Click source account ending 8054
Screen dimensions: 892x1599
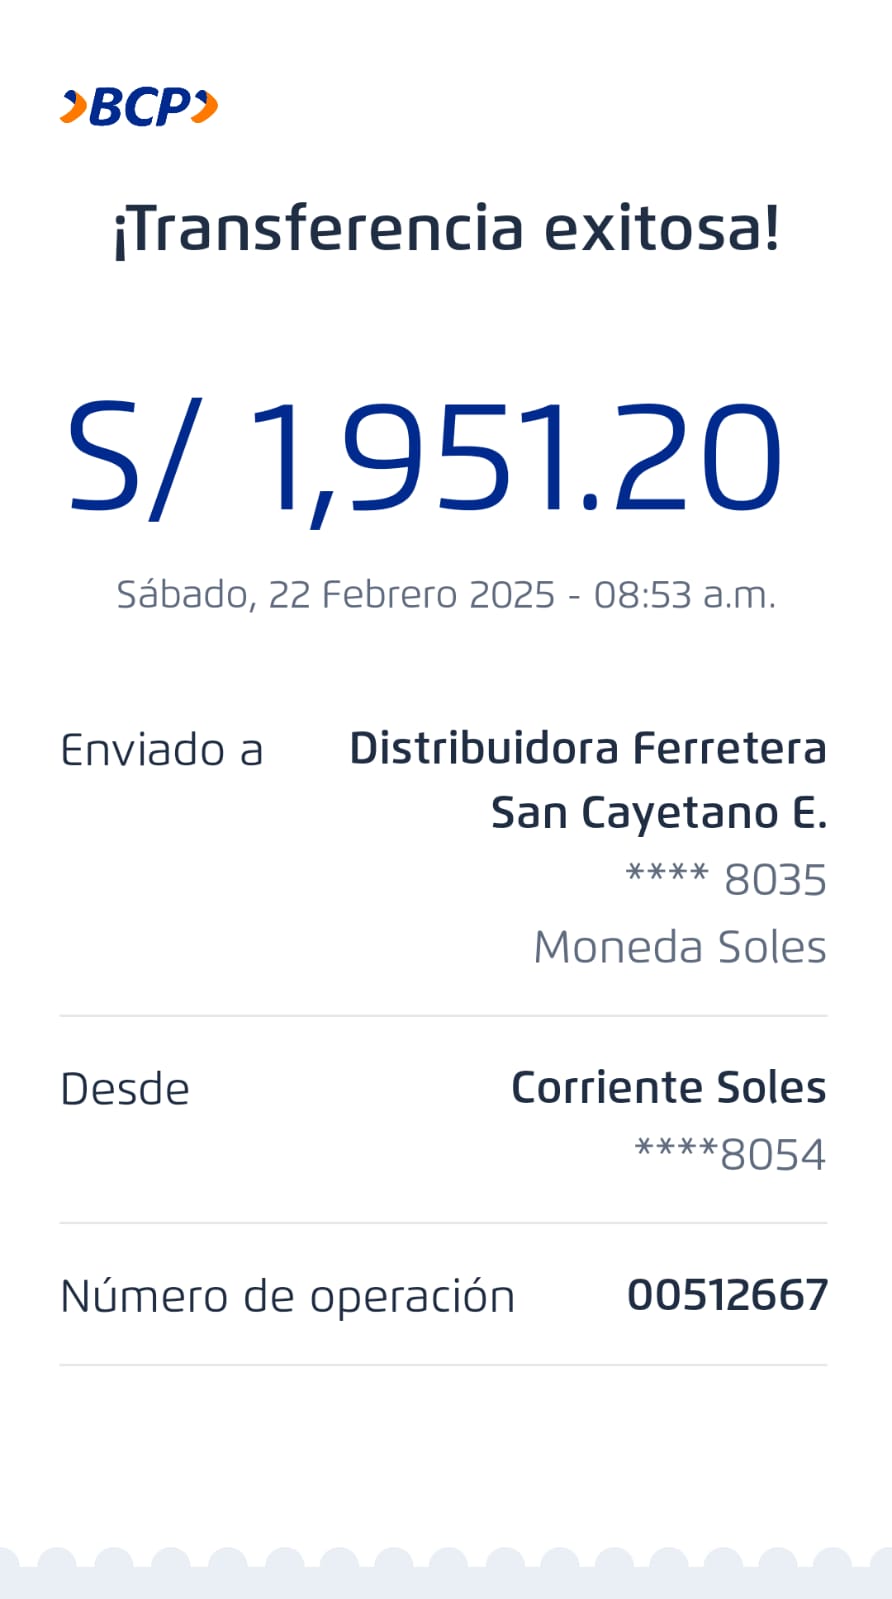(x=730, y=1155)
